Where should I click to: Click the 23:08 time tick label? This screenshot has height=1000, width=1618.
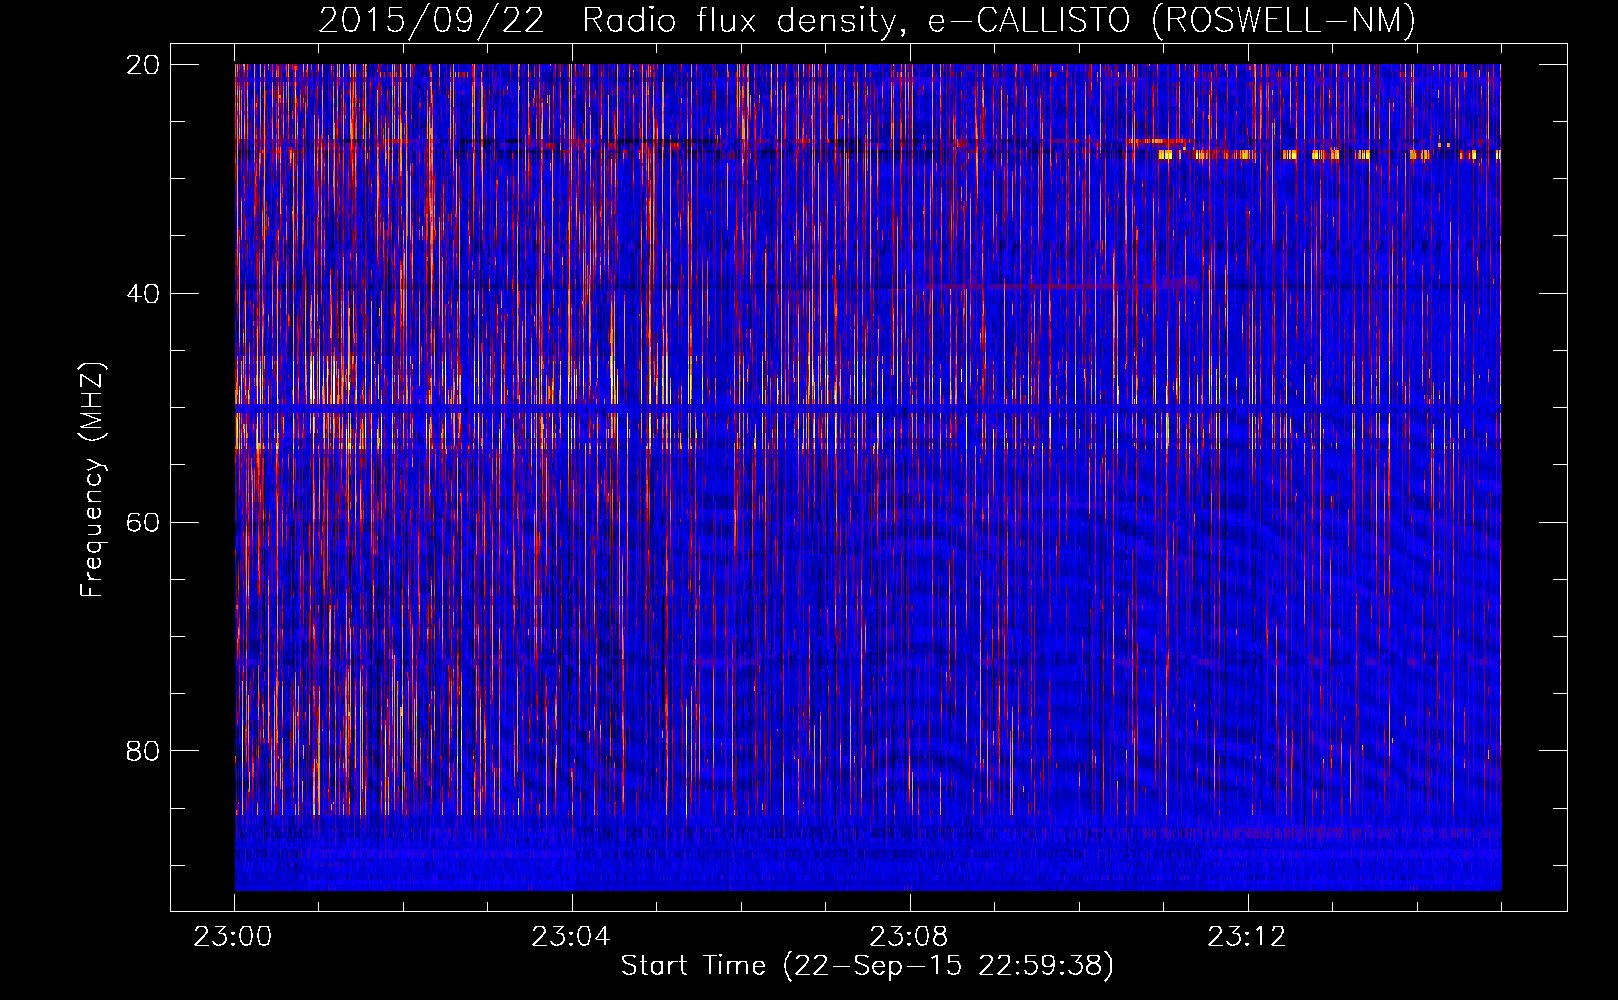pos(909,937)
